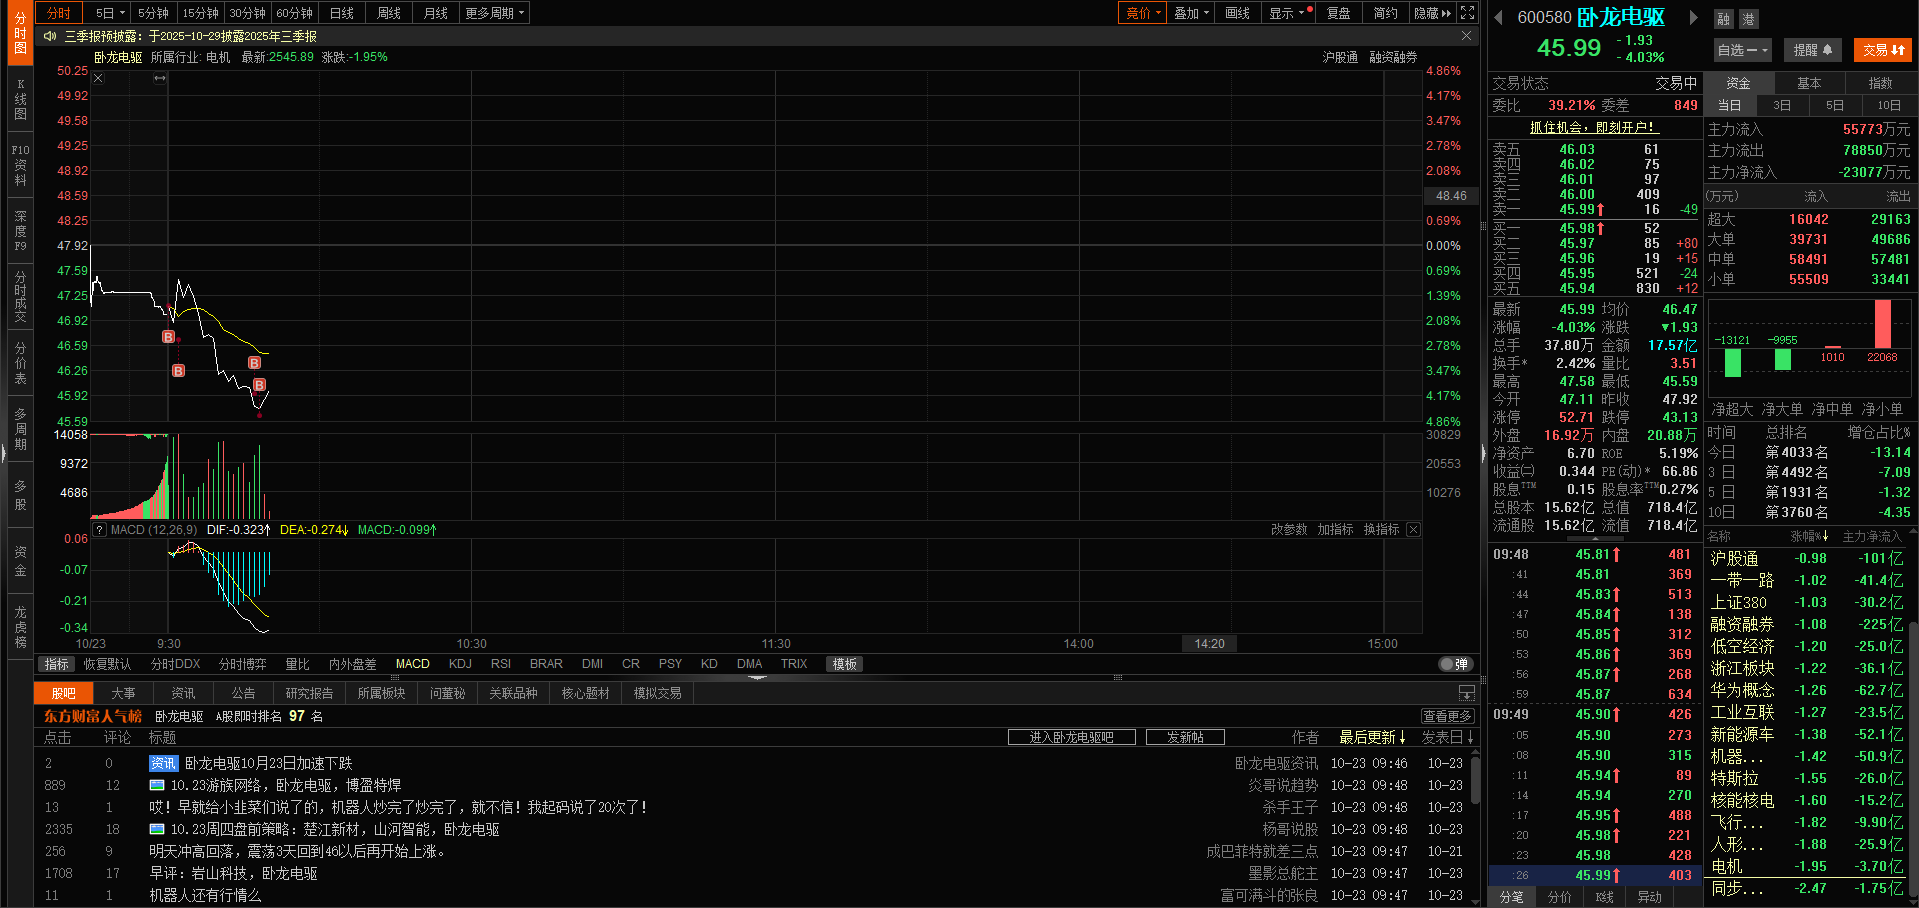The image size is (1919, 908).
Task: Open 分时成交 sidebar item
Action: coord(20,296)
